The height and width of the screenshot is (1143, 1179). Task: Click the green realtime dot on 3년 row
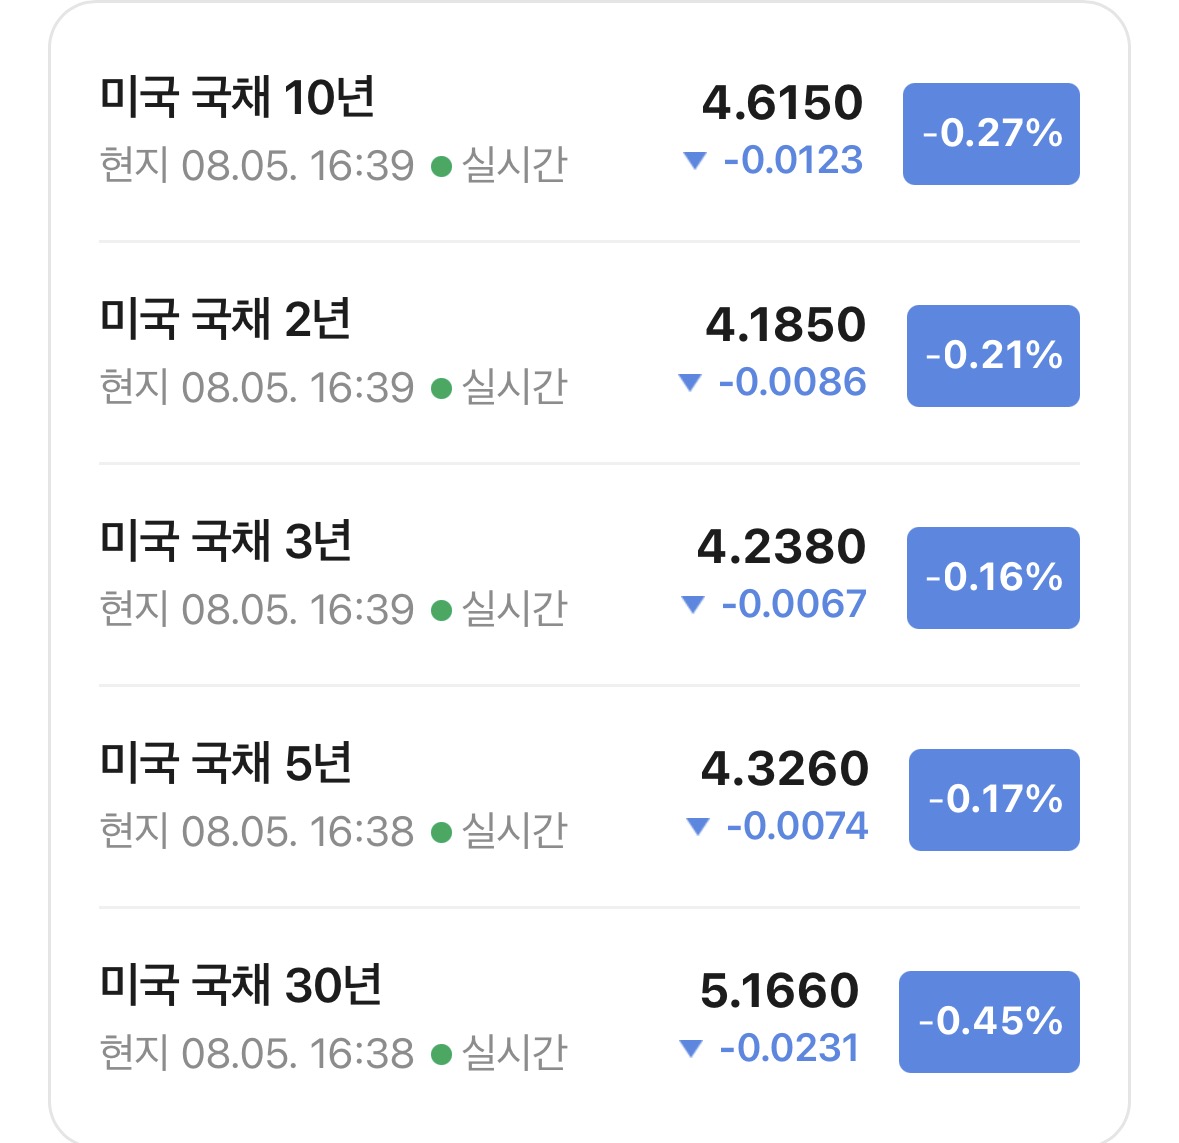pyautogui.click(x=441, y=610)
